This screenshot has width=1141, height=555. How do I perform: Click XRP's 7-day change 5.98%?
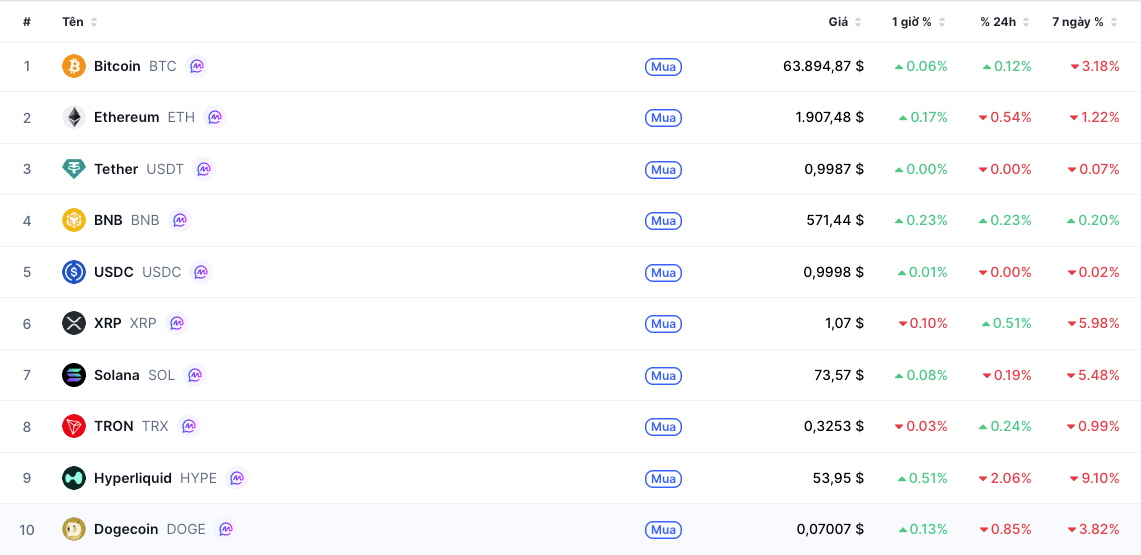(1094, 323)
